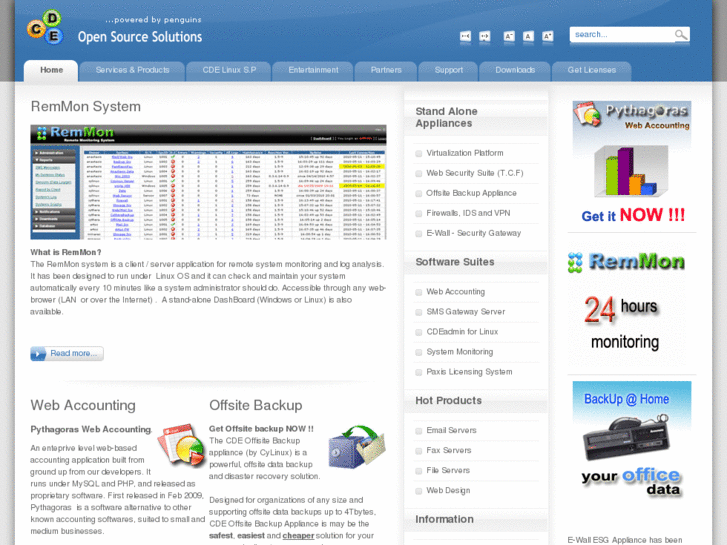Click the Offsite Backup section heading

click(x=255, y=405)
